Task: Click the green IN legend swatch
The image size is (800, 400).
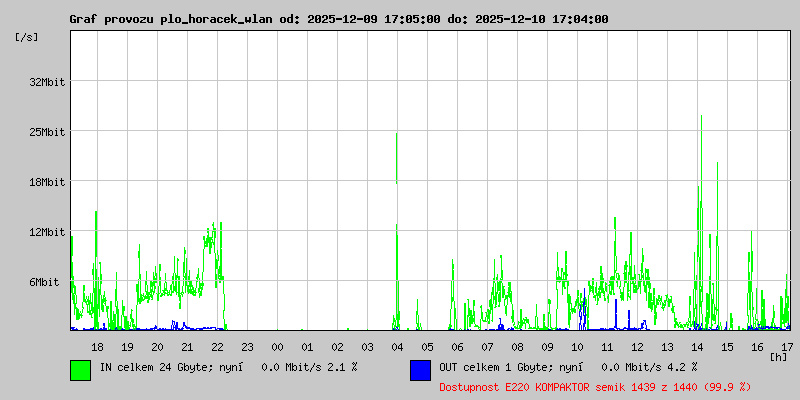Action: 81,370
